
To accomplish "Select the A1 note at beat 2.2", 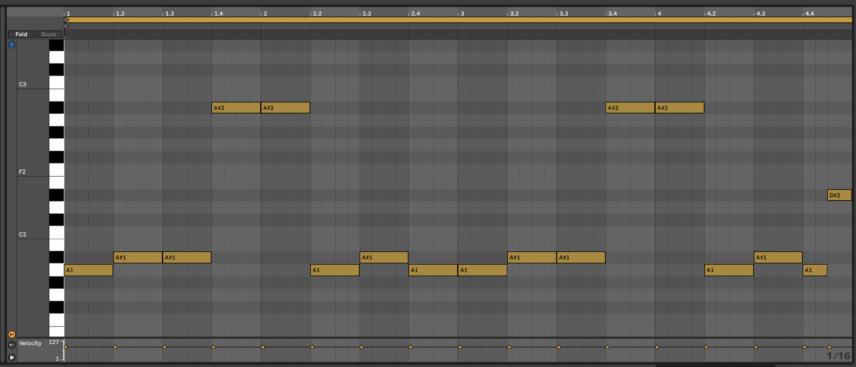I will pyautogui.click(x=335, y=270).
